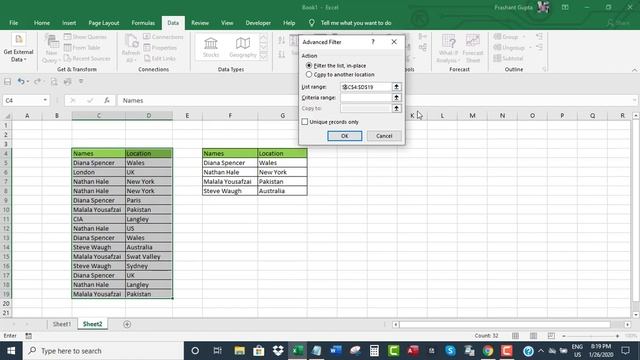Open Task View on the taskbar
This screenshot has width=640, height=360.
tap(217, 351)
